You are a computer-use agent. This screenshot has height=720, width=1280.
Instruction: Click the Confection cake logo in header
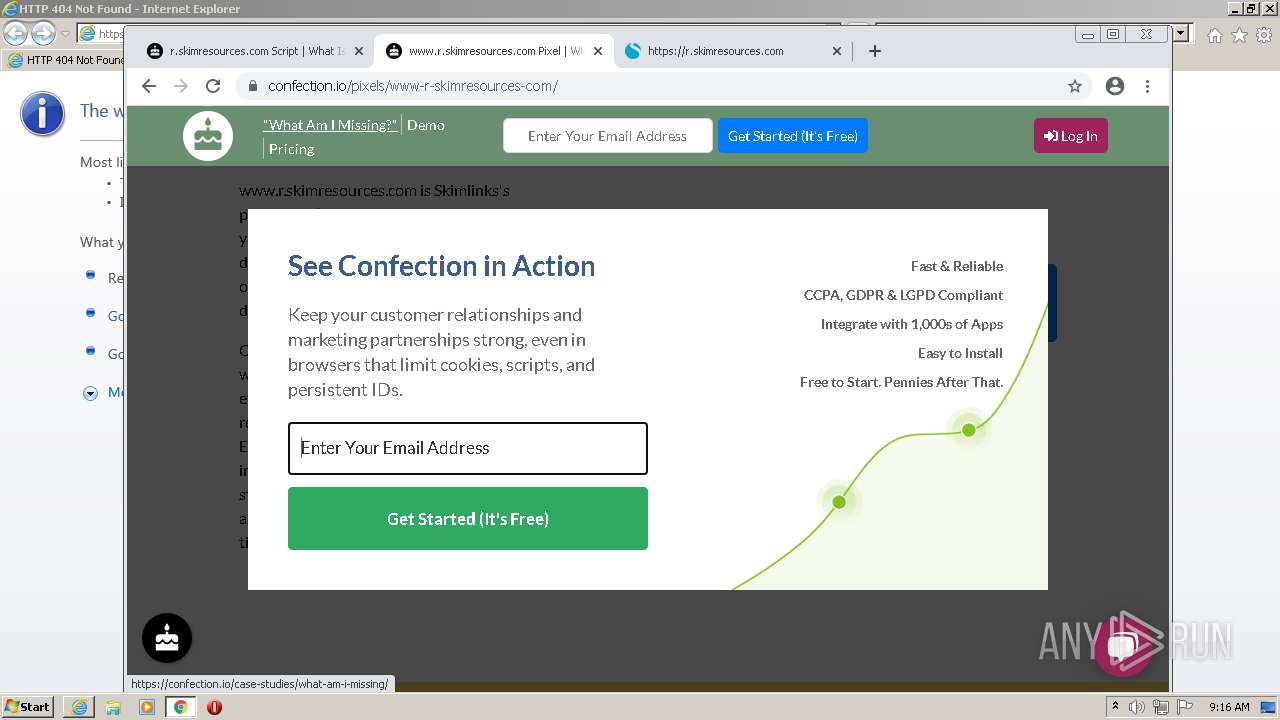point(208,136)
